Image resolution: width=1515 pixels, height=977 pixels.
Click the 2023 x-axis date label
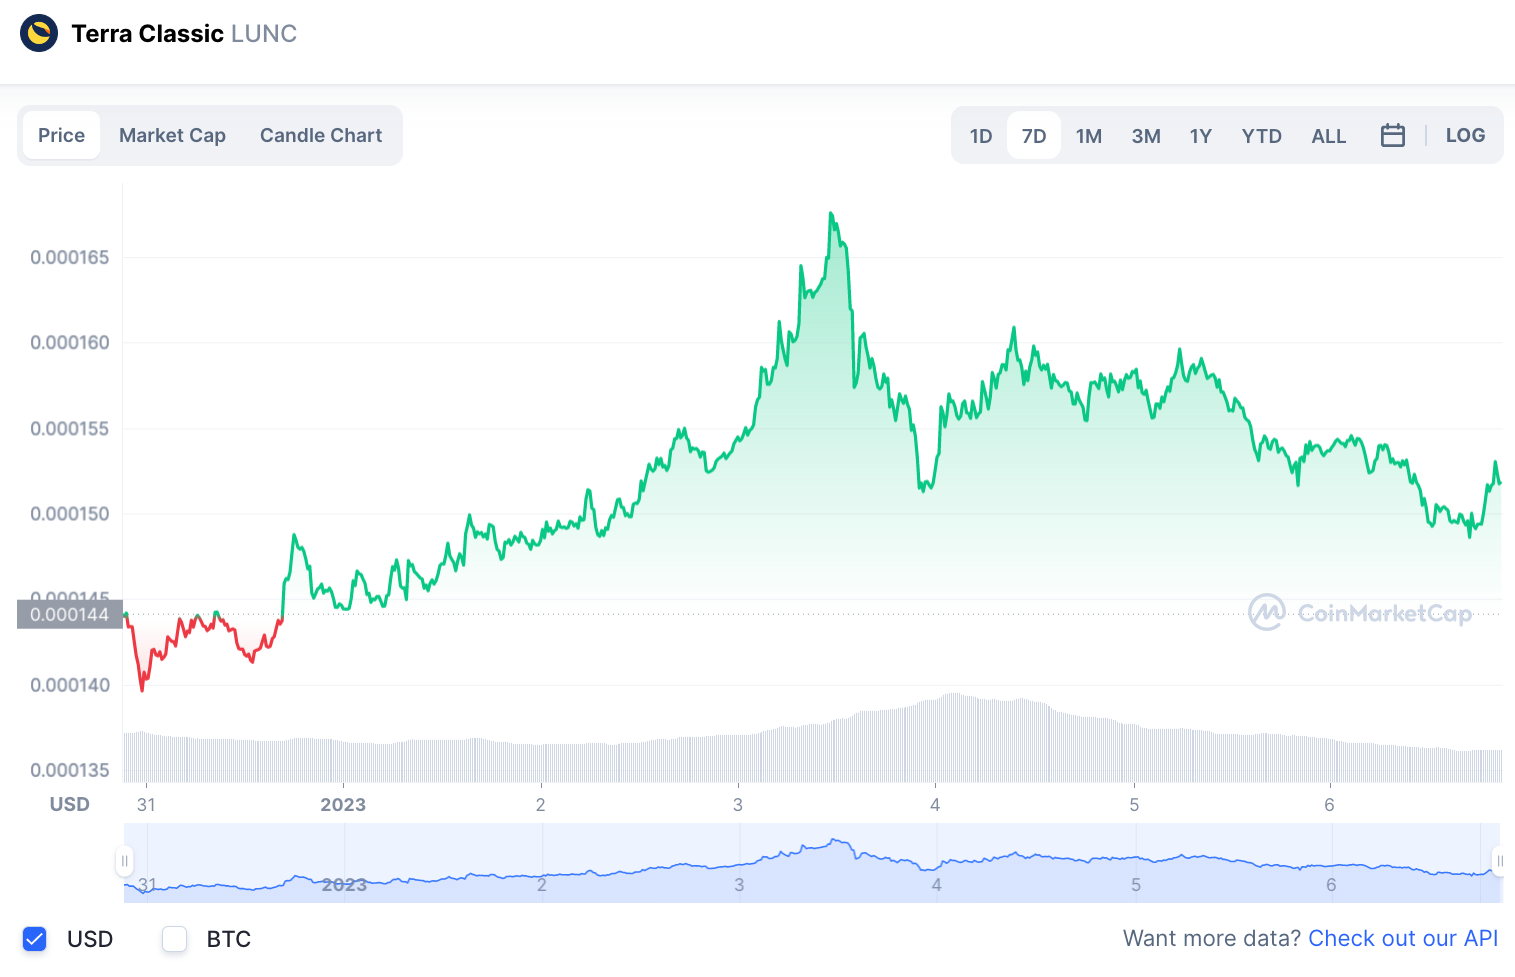(343, 805)
